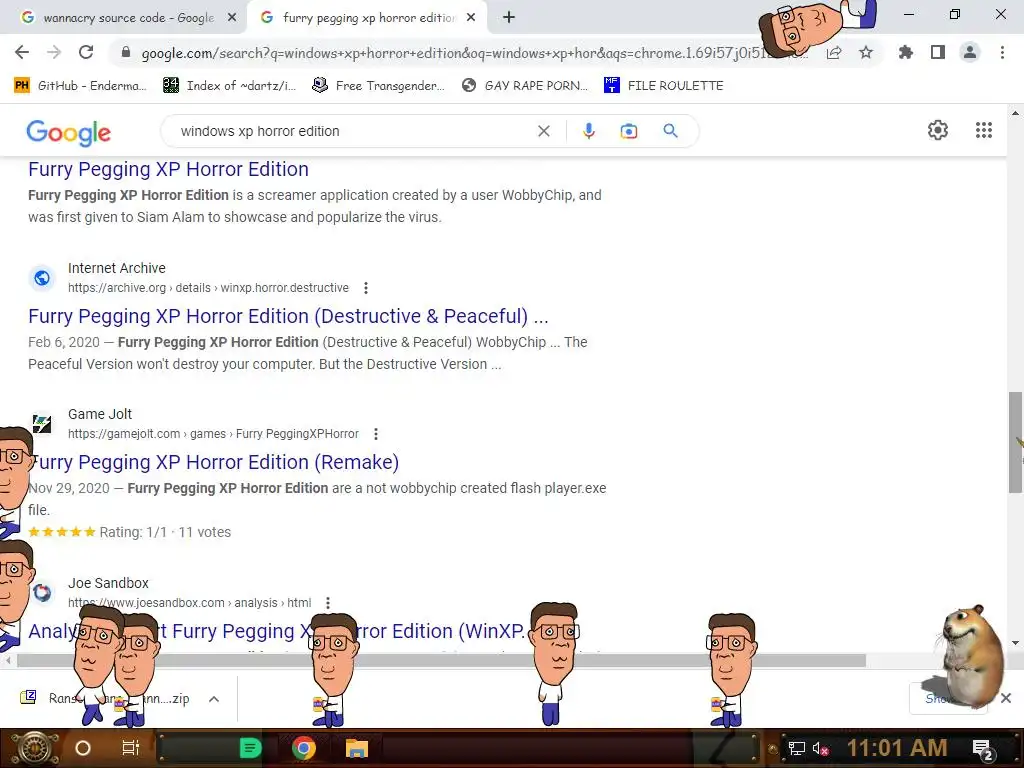Click the Game Jolt site icon
The image size is (1024, 768).
(x=42, y=424)
